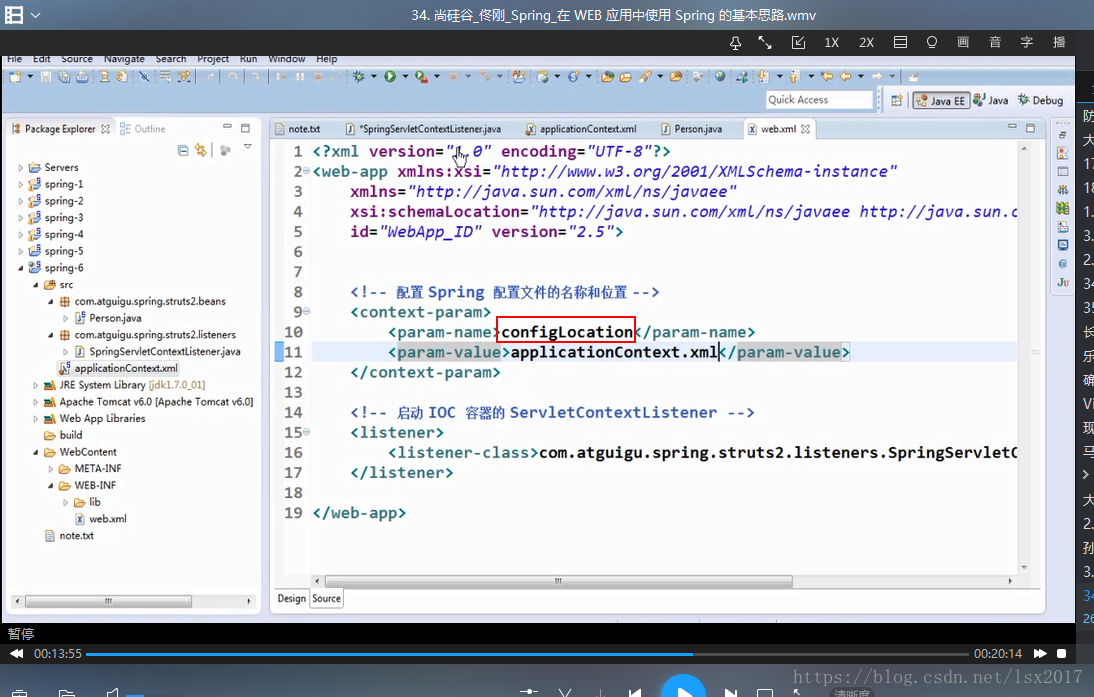Viewport: 1094px width, 697px height.
Task: Open the 音 audio settings
Action: click(995, 43)
